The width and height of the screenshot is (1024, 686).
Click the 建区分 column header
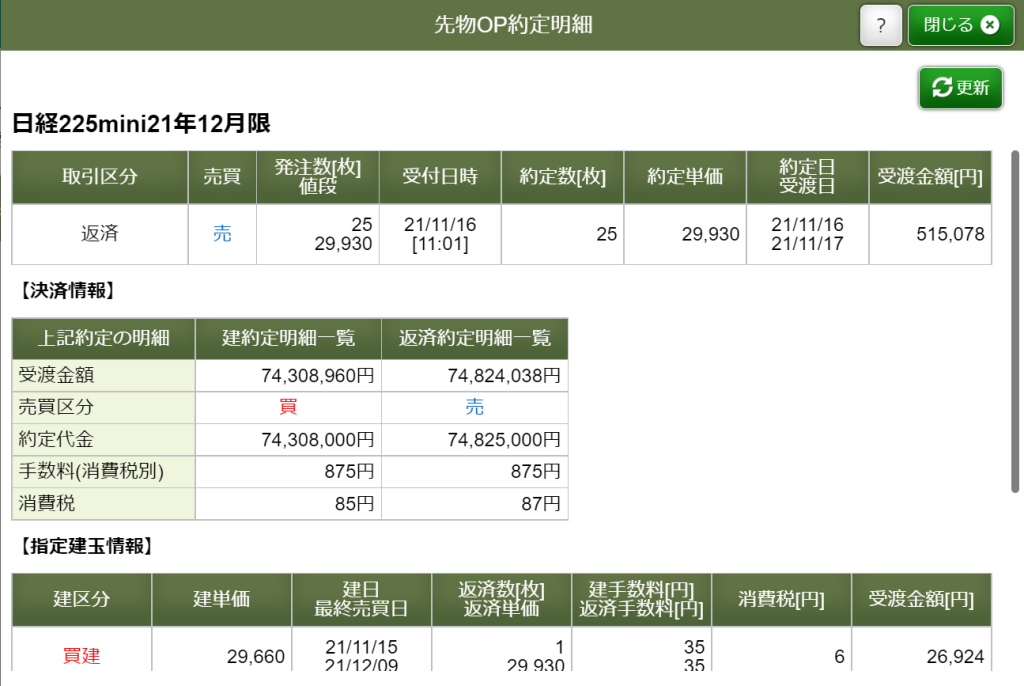(x=82, y=599)
